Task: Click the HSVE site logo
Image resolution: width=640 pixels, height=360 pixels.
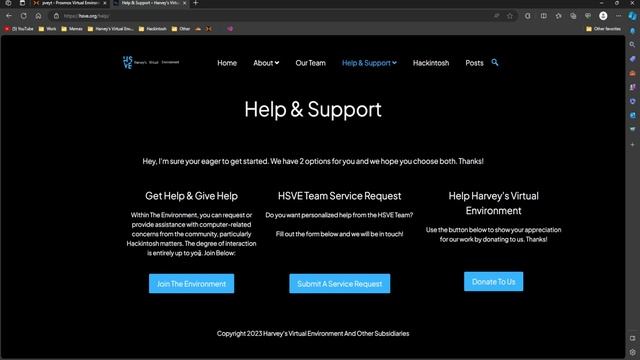Action: (151, 62)
